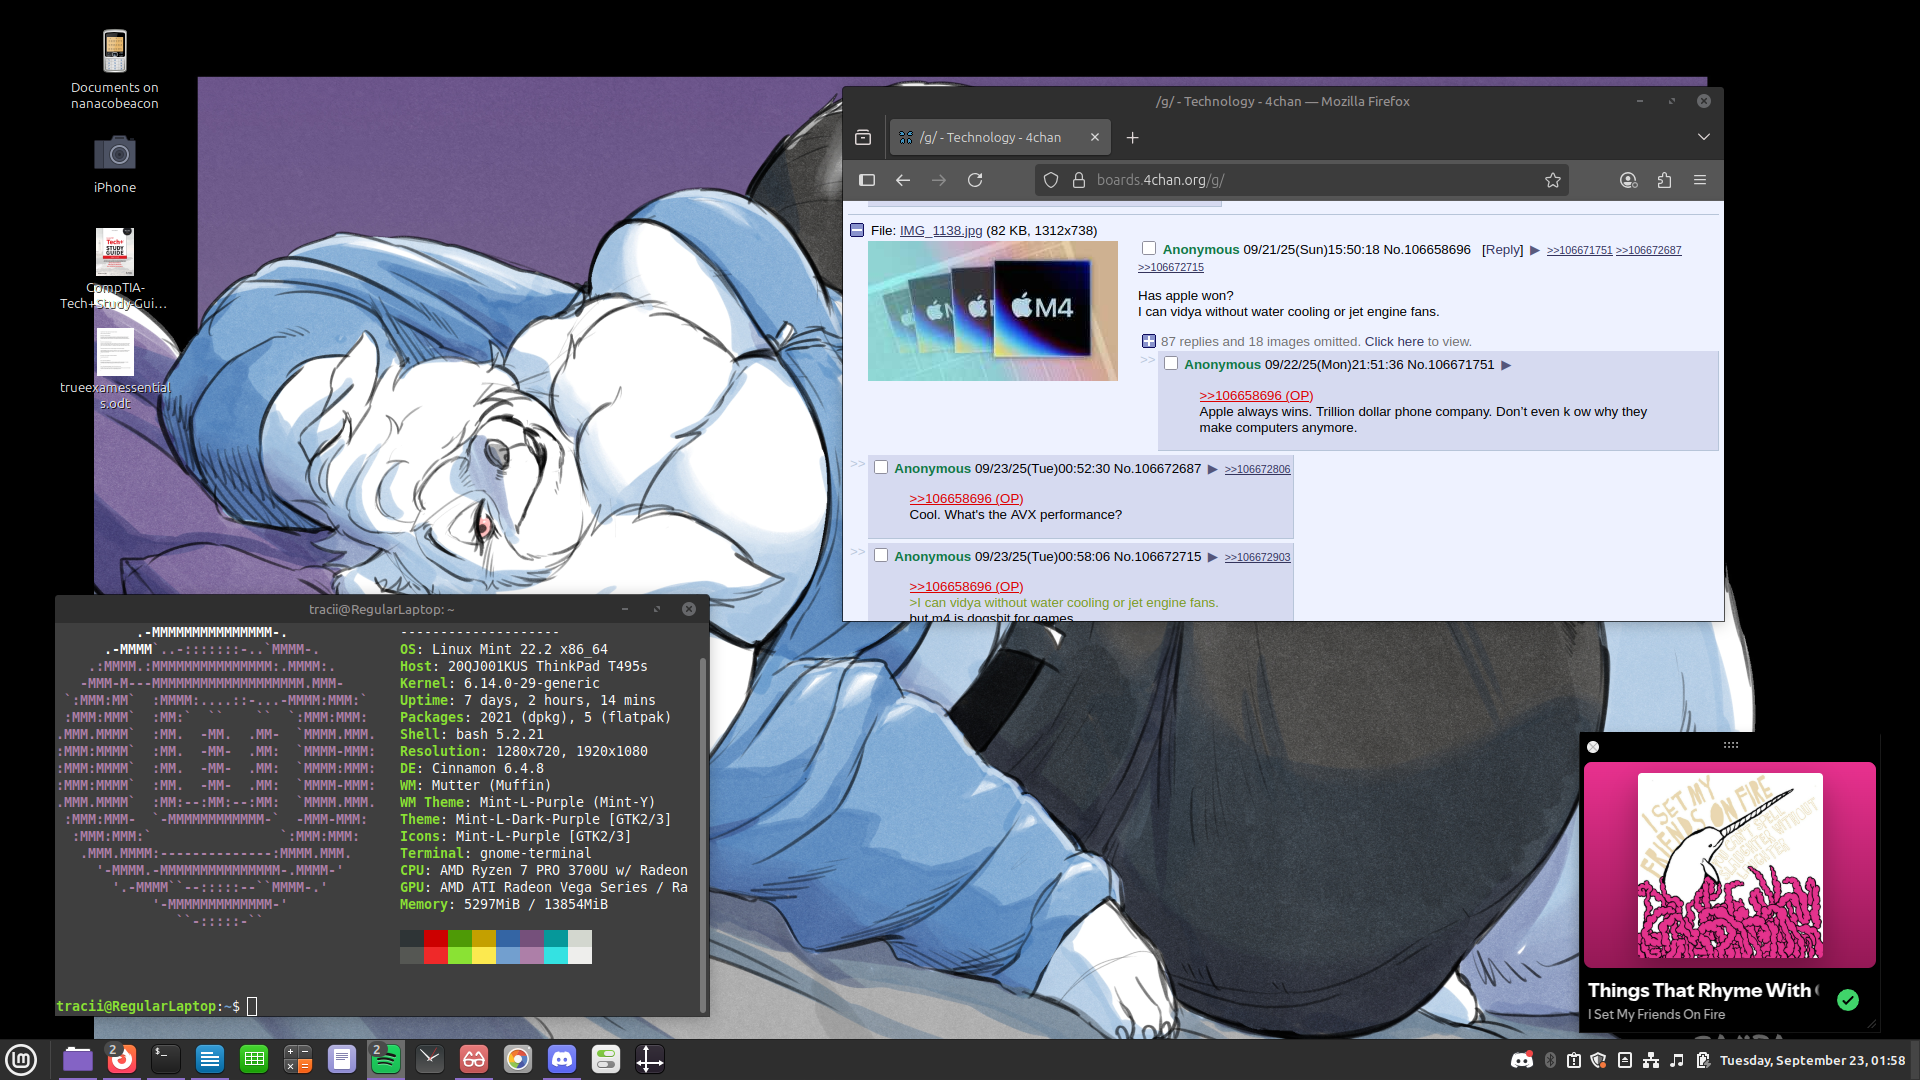Follow backlink >>106672806
Image resolution: width=1920 pixels, height=1080 pixels.
click(1257, 469)
